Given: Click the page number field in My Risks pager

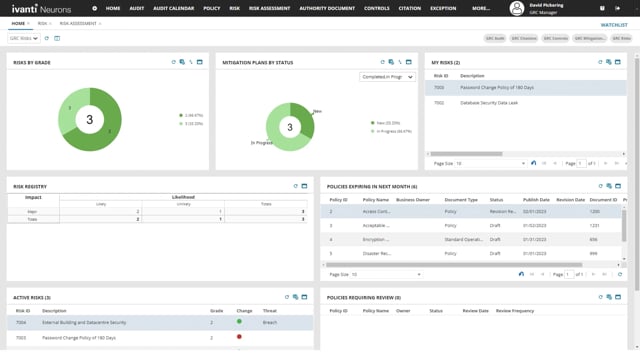Looking at the screenshot, I should coord(581,163).
